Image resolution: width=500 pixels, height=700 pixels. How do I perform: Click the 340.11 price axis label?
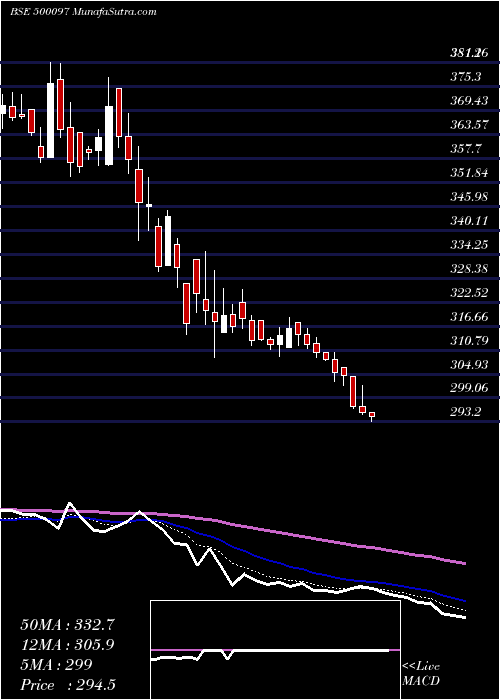tap(469, 221)
